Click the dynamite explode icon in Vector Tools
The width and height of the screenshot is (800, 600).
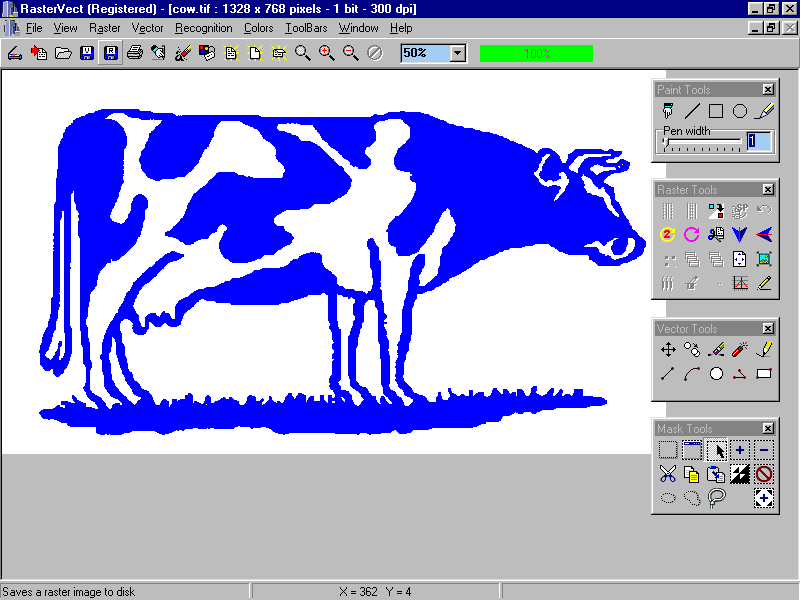[x=740, y=349]
